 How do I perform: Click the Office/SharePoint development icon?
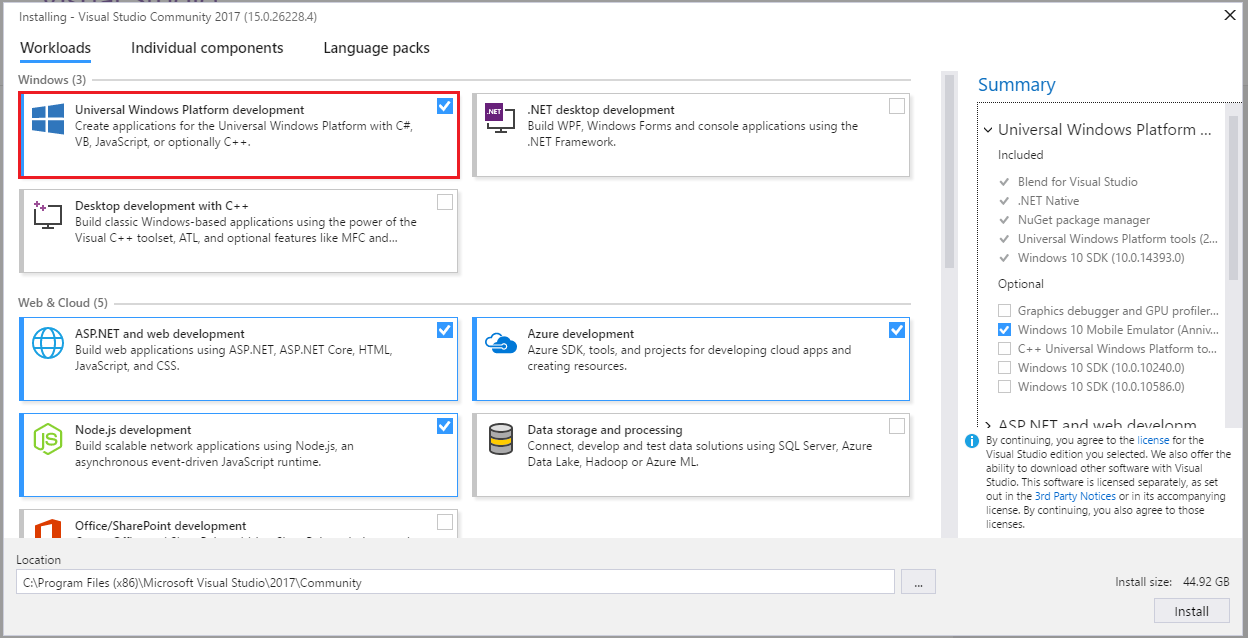(x=48, y=529)
